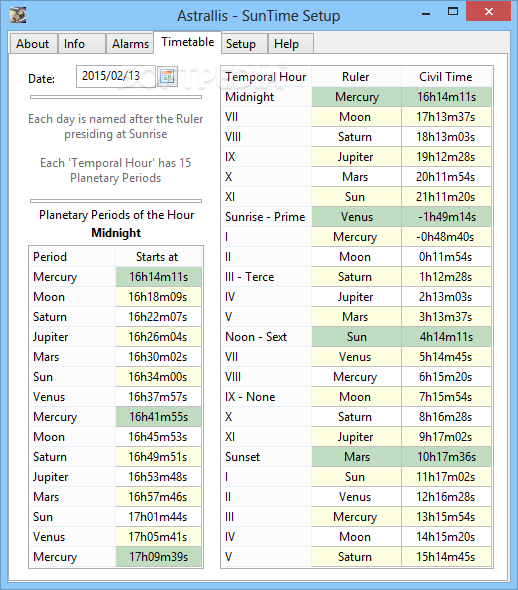Screen dimensions: 518x590
Task: Open the Setup tab
Action: [245, 44]
